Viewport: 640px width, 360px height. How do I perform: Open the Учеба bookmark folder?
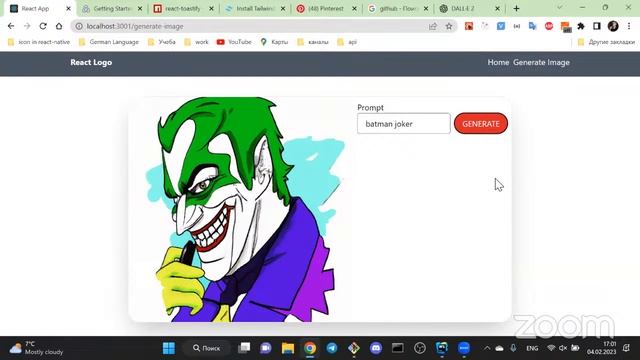[162, 42]
